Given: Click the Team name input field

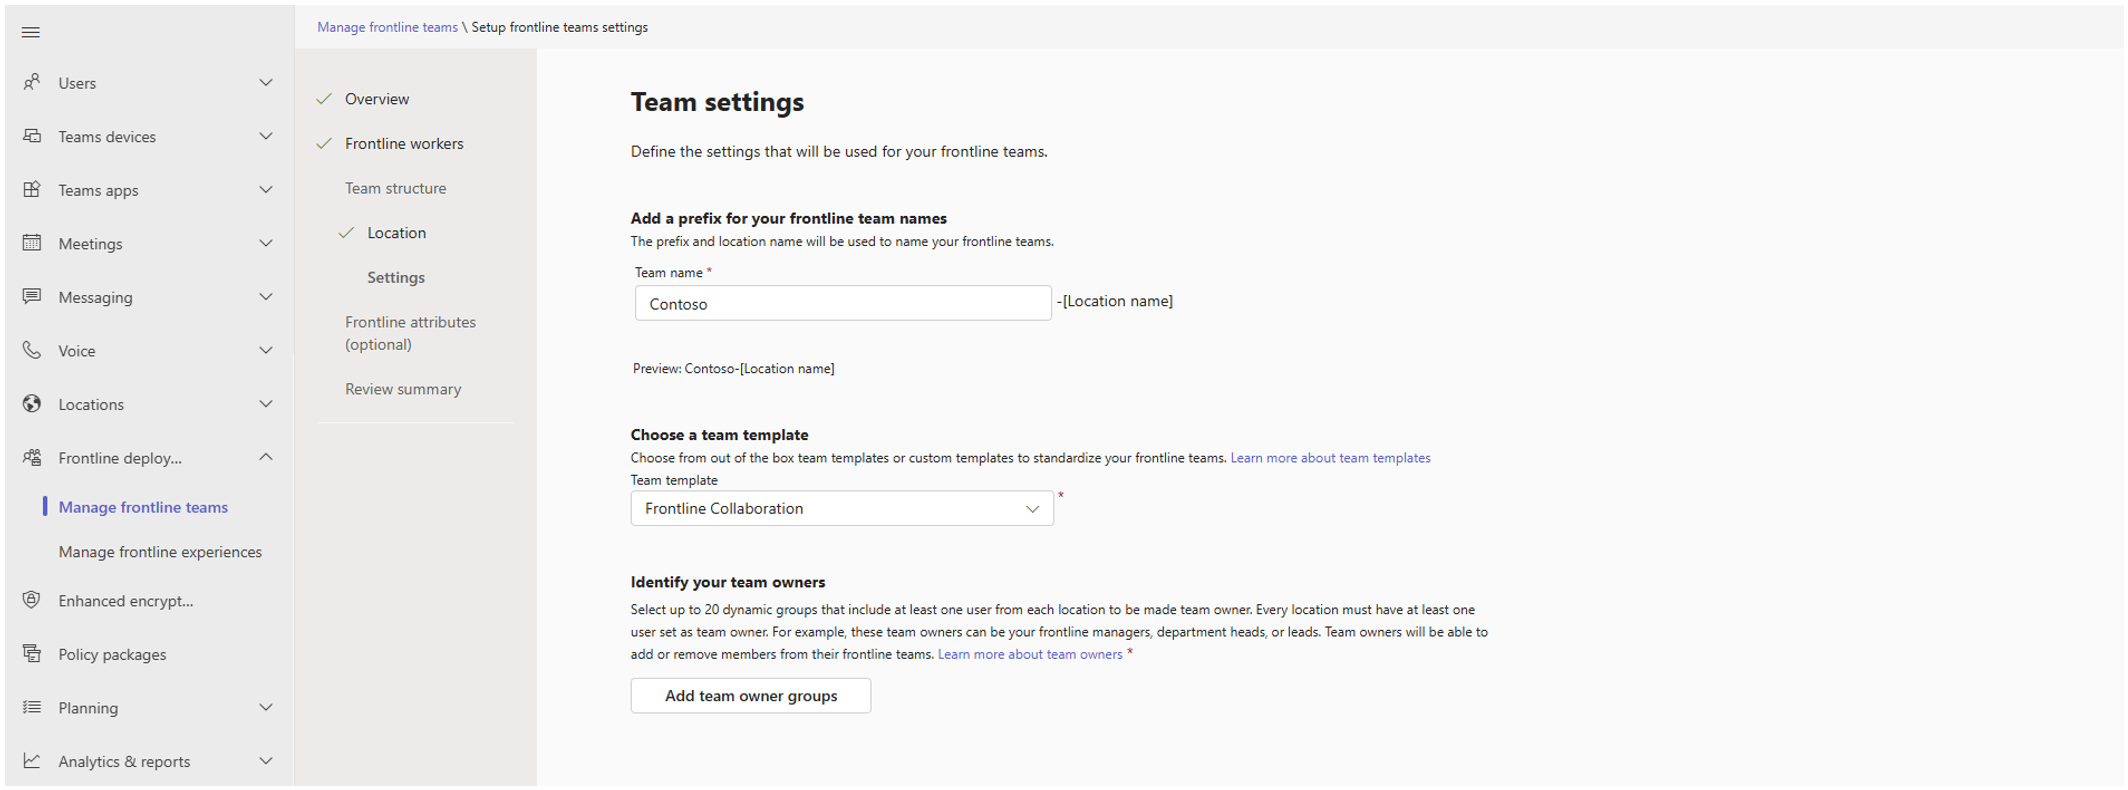Looking at the screenshot, I should pos(842,304).
